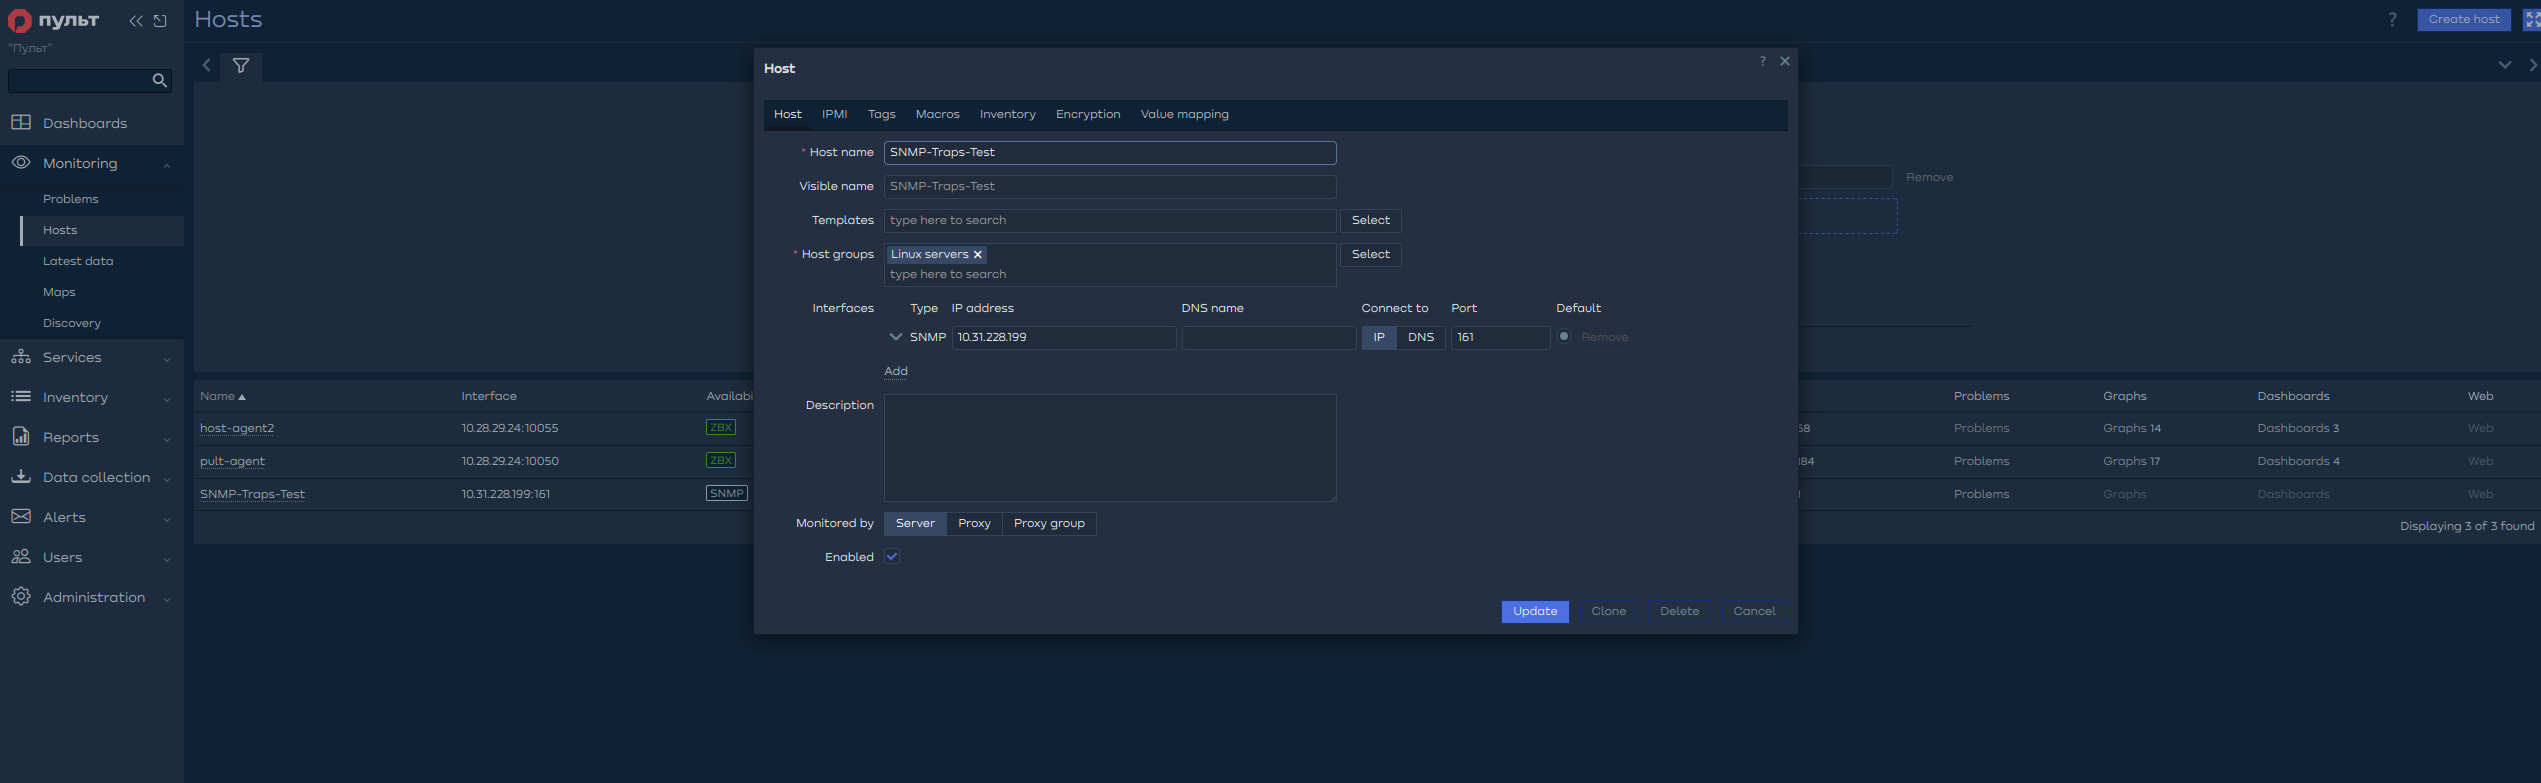Click the Users icon in sidebar
2541x783 pixels.
tap(21, 556)
